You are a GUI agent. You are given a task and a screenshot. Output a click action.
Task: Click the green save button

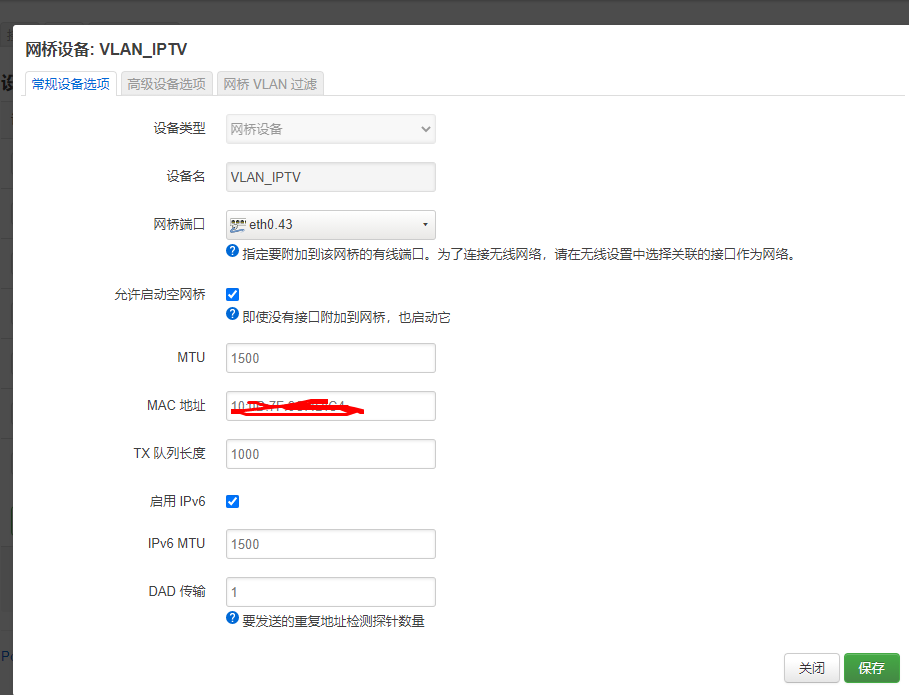click(871, 668)
